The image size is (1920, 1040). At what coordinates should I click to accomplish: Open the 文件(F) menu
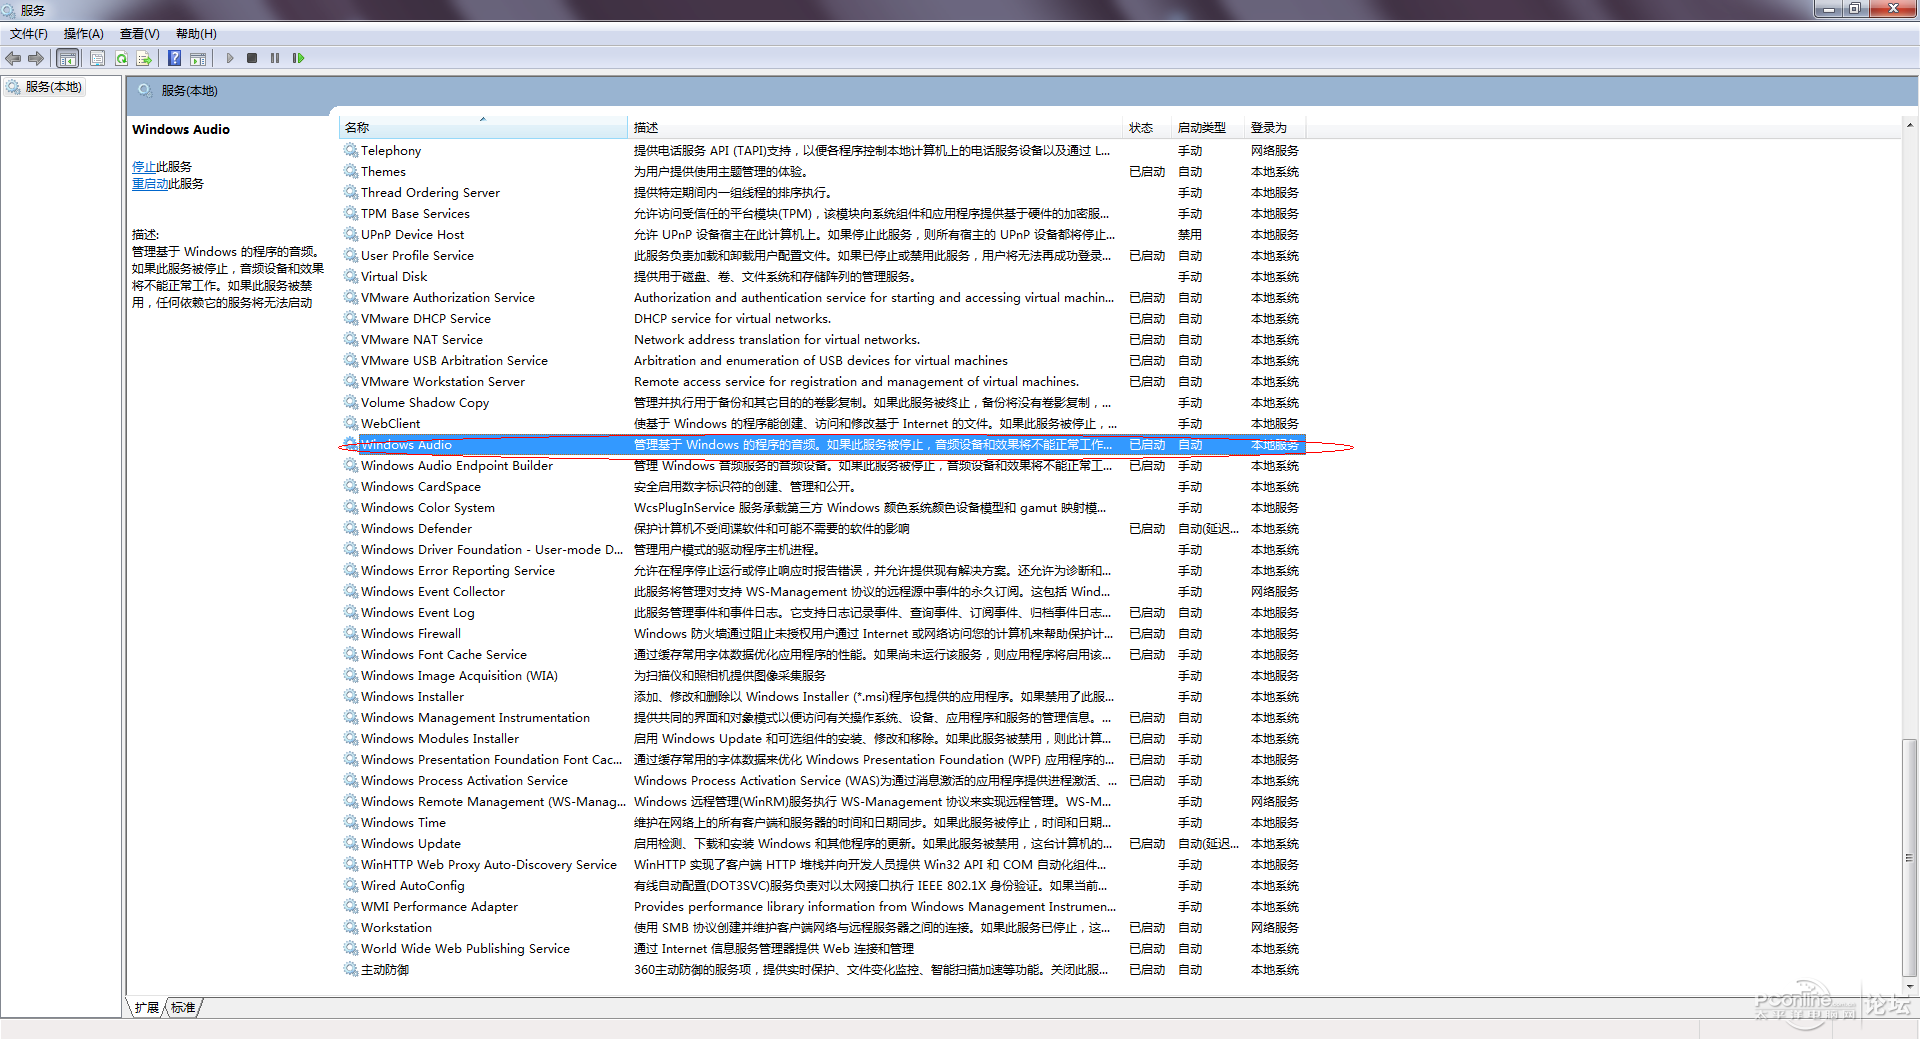coord(29,34)
